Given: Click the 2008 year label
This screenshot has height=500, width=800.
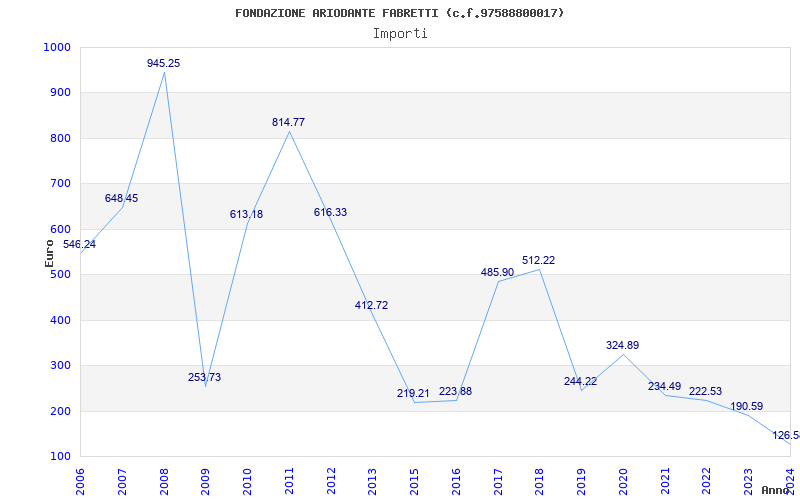Looking at the screenshot, I should (164, 481).
